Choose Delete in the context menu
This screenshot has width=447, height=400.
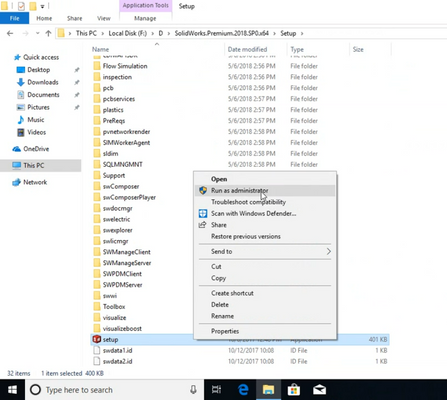265,304
